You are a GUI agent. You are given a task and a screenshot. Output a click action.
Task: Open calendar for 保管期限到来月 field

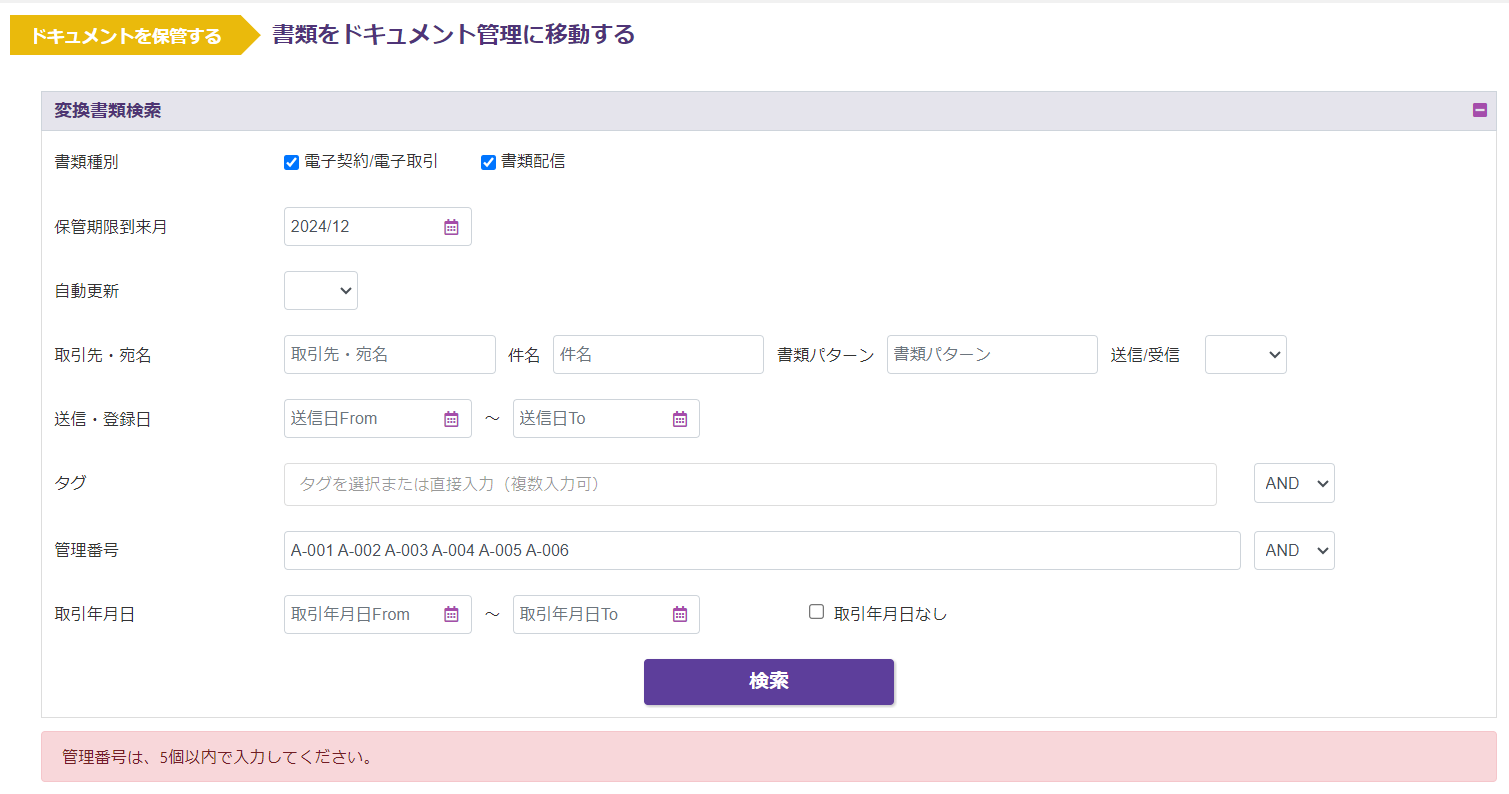tap(451, 227)
